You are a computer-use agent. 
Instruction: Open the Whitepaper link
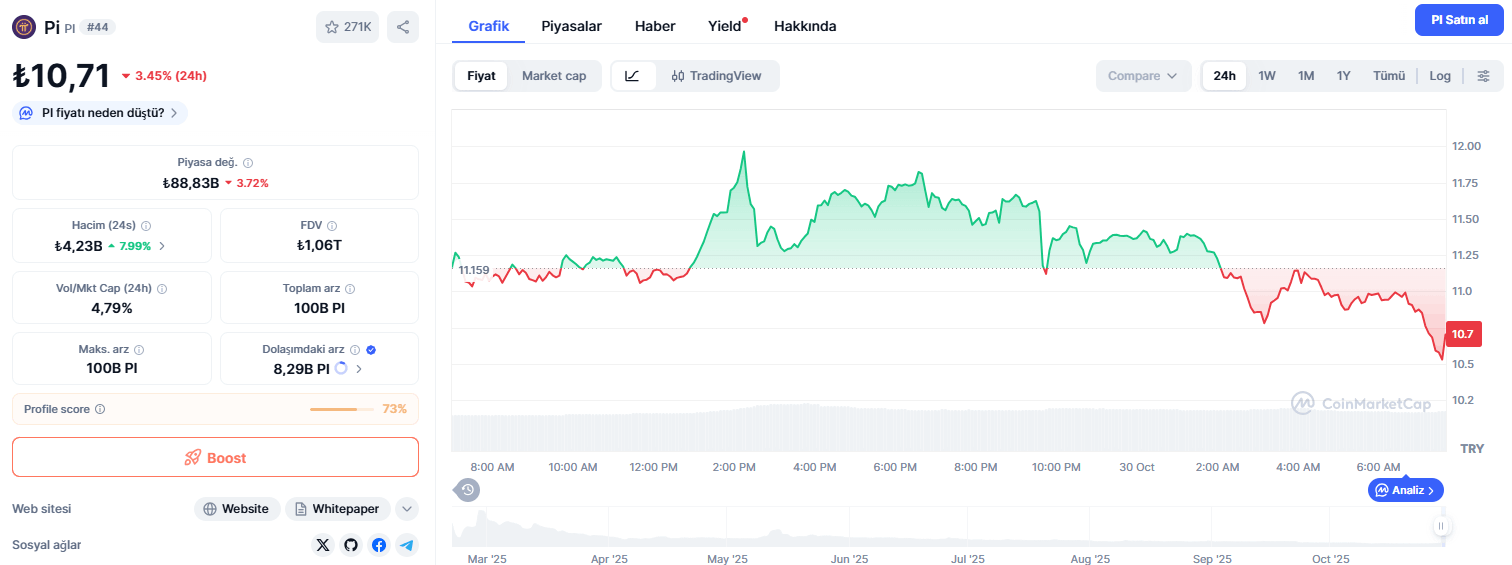338,509
